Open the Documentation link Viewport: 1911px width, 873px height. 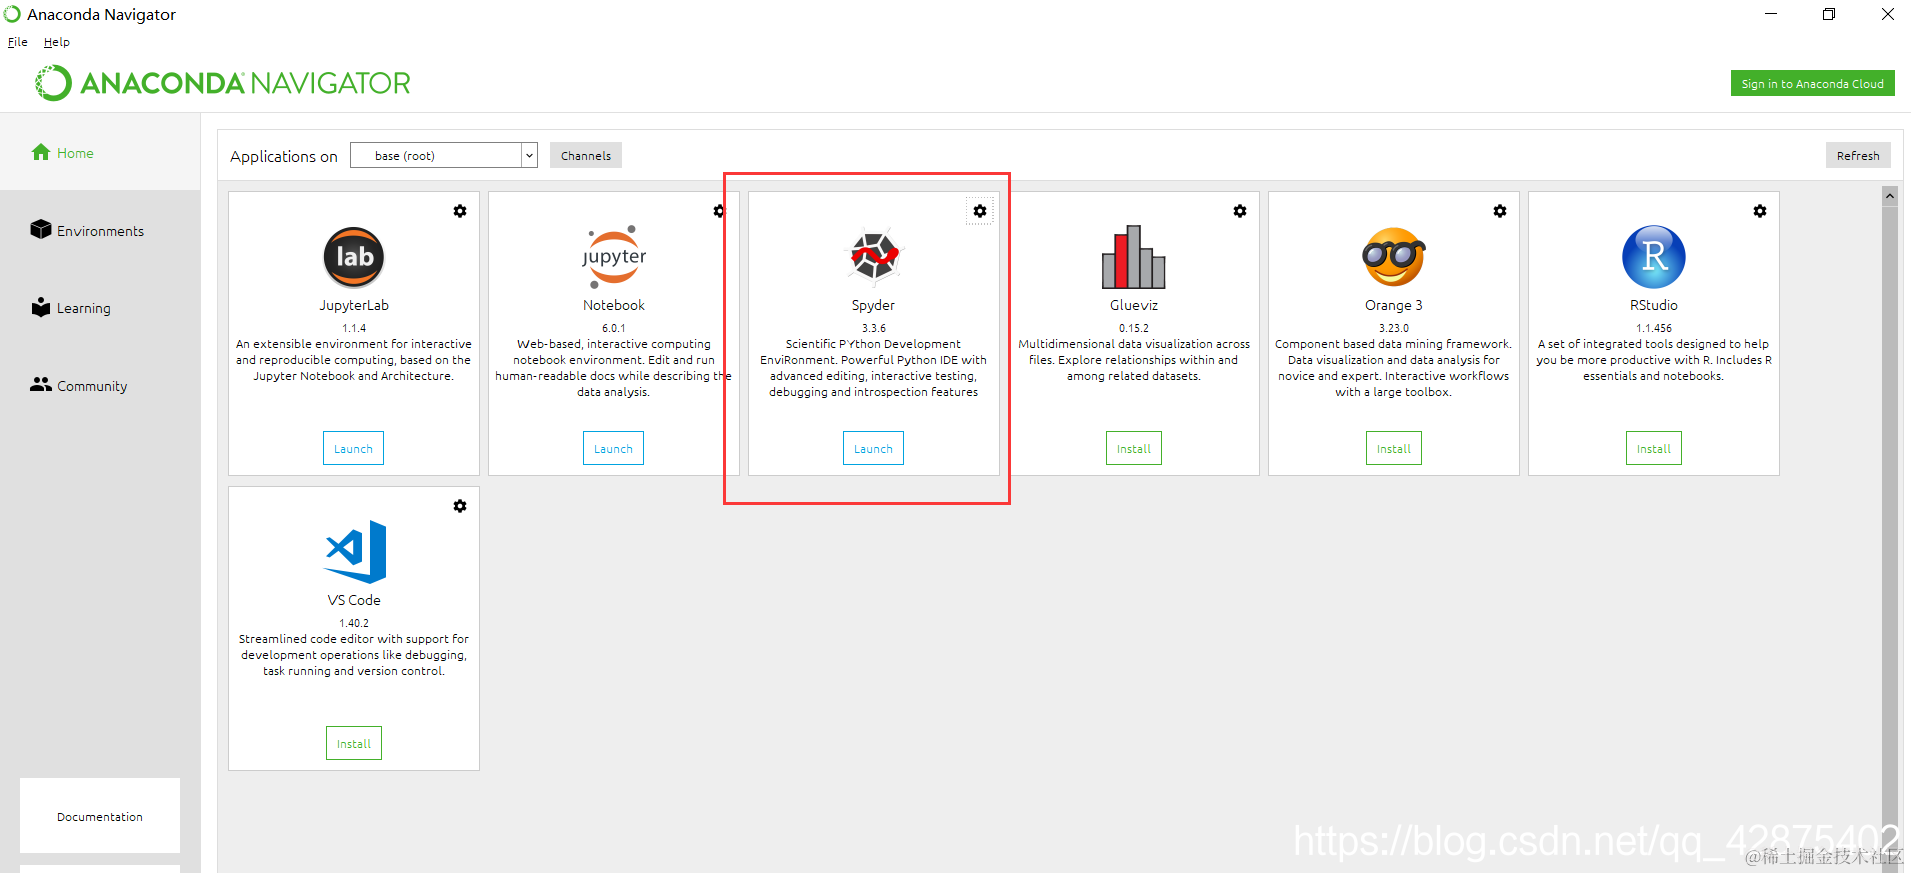(100, 816)
